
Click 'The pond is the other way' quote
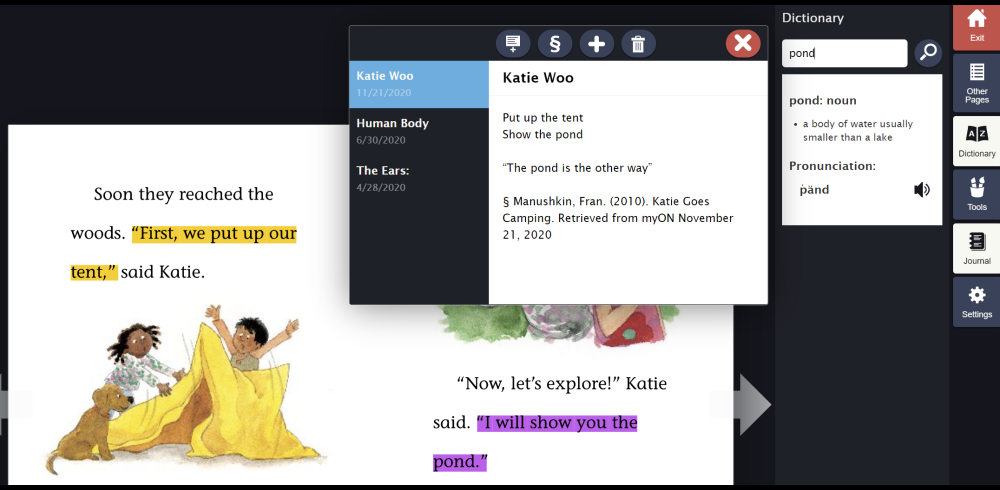tap(577, 168)
